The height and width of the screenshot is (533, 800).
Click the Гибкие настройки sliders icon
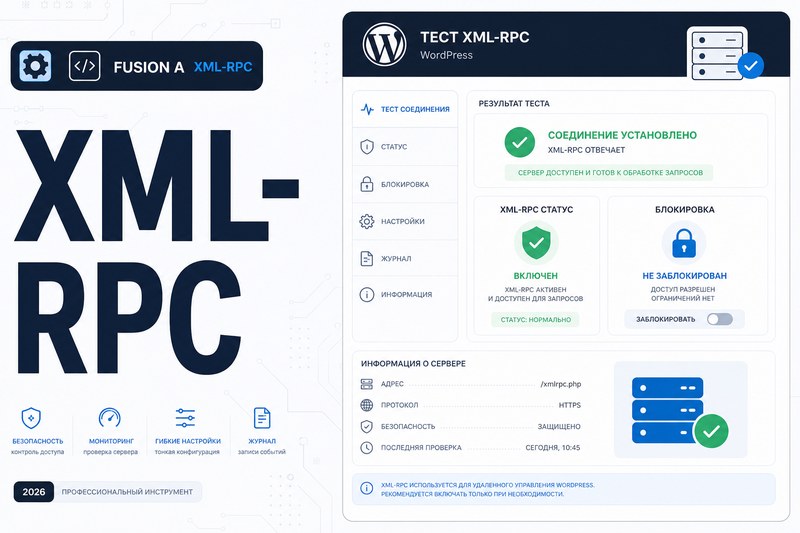pyautogui.click(x=185, y=418)
